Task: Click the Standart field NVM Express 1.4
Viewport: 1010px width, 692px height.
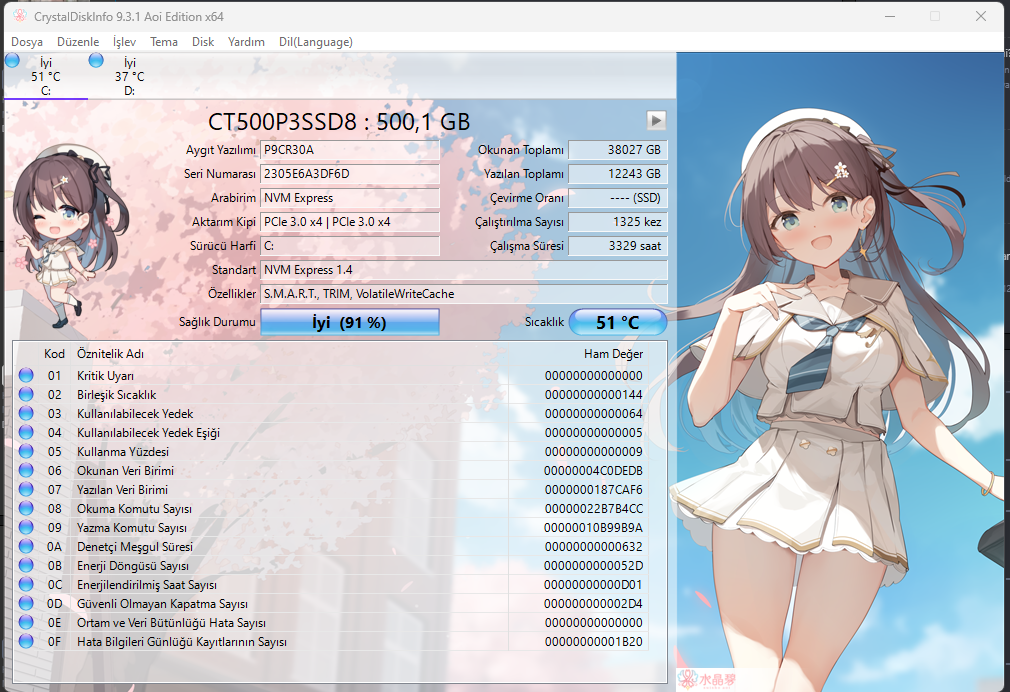Action: click(464, 270)
